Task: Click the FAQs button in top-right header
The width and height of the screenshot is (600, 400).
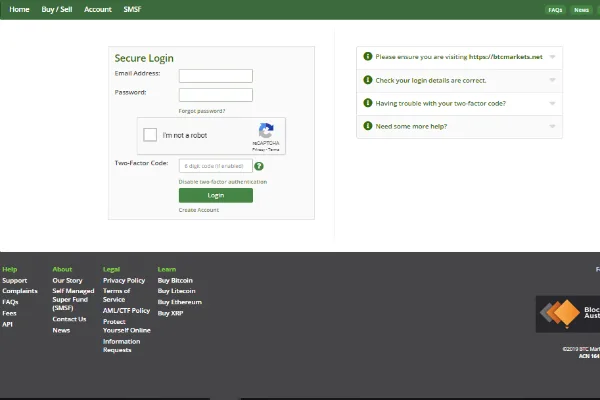Action: click(x=555, y=9)
